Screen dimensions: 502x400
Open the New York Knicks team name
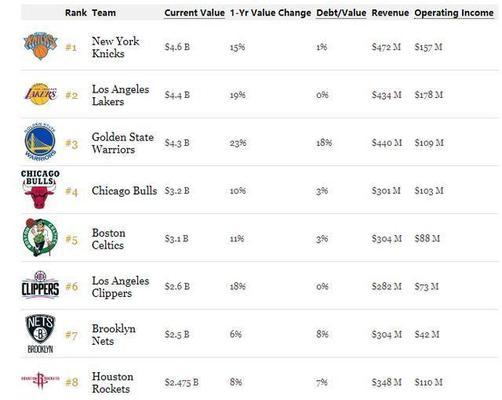coord(115,47)
